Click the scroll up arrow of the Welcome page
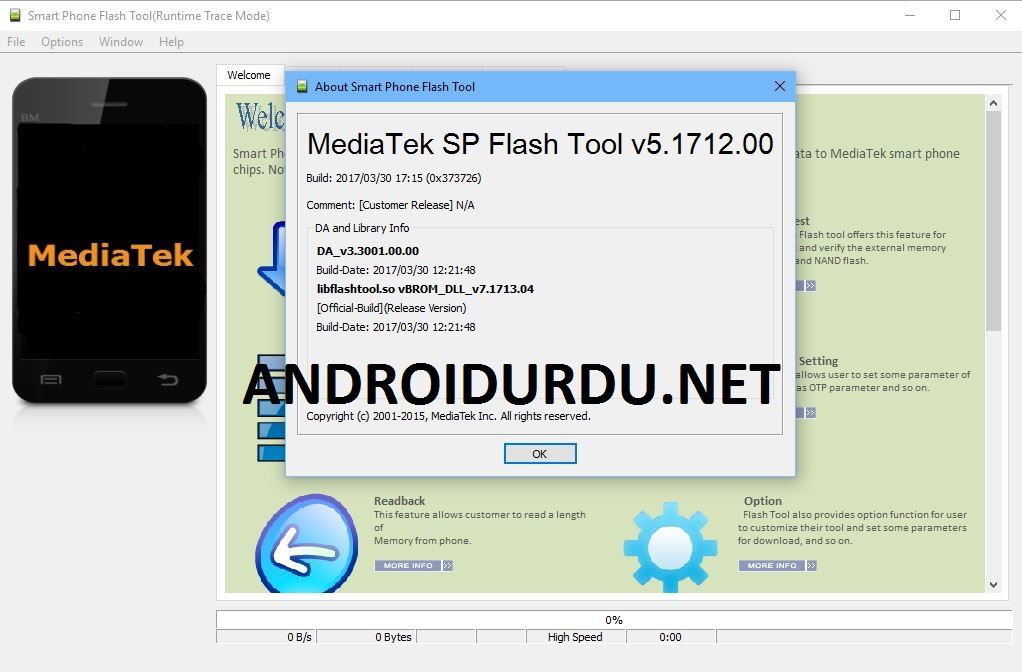The image size is (1022, 672). pyautogui.click(x=993, y=103)
